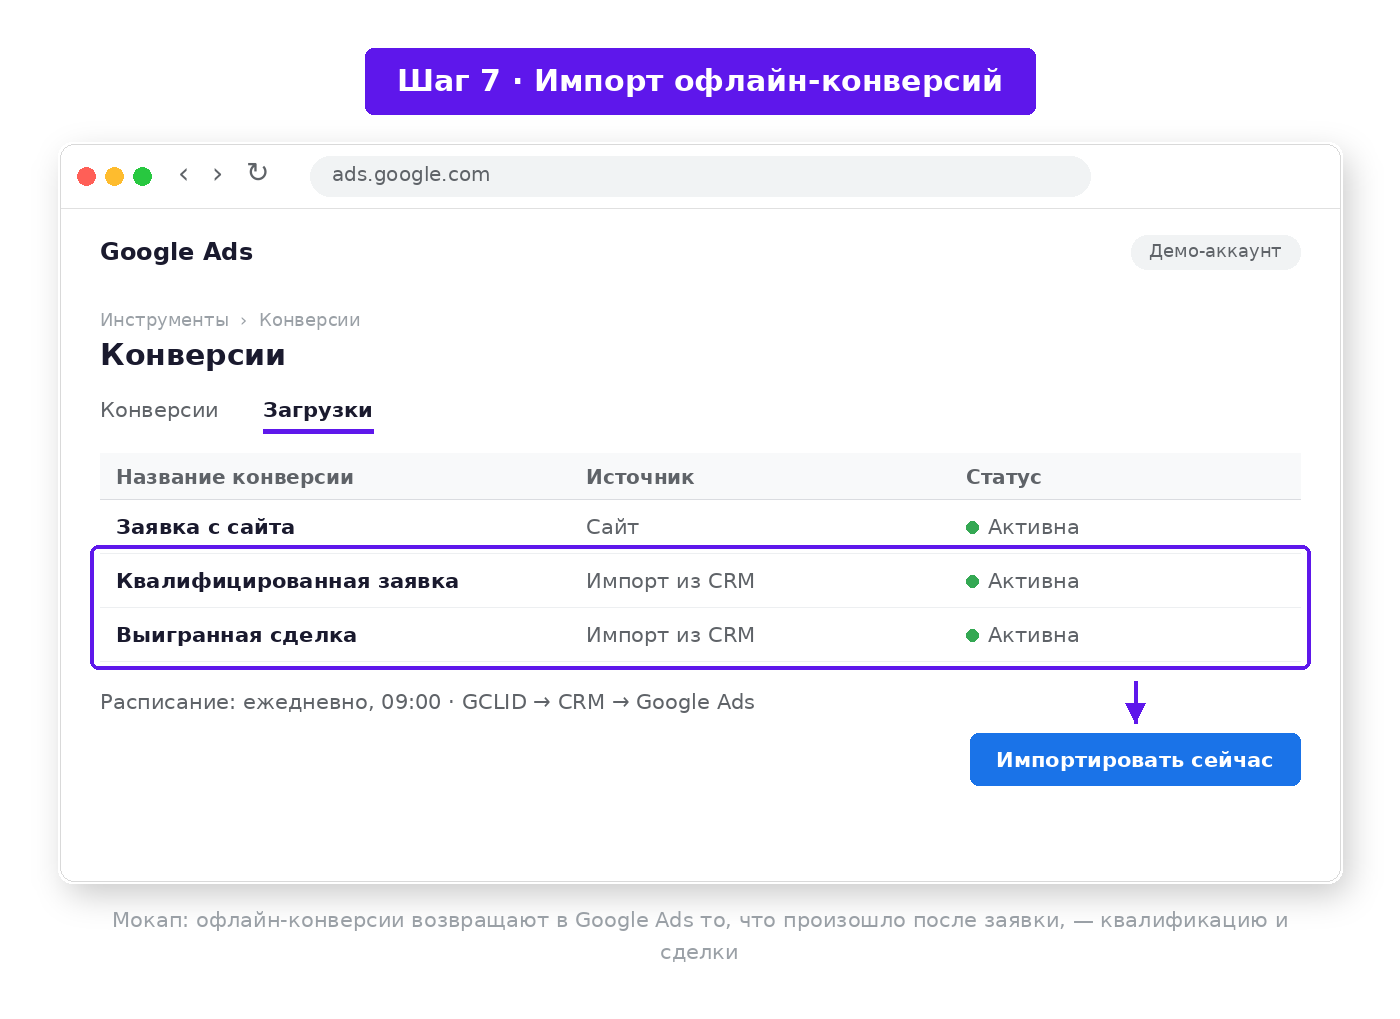
Task: Click Импорт из CRM in Квалифицированная заявка row
Action: 670,581
